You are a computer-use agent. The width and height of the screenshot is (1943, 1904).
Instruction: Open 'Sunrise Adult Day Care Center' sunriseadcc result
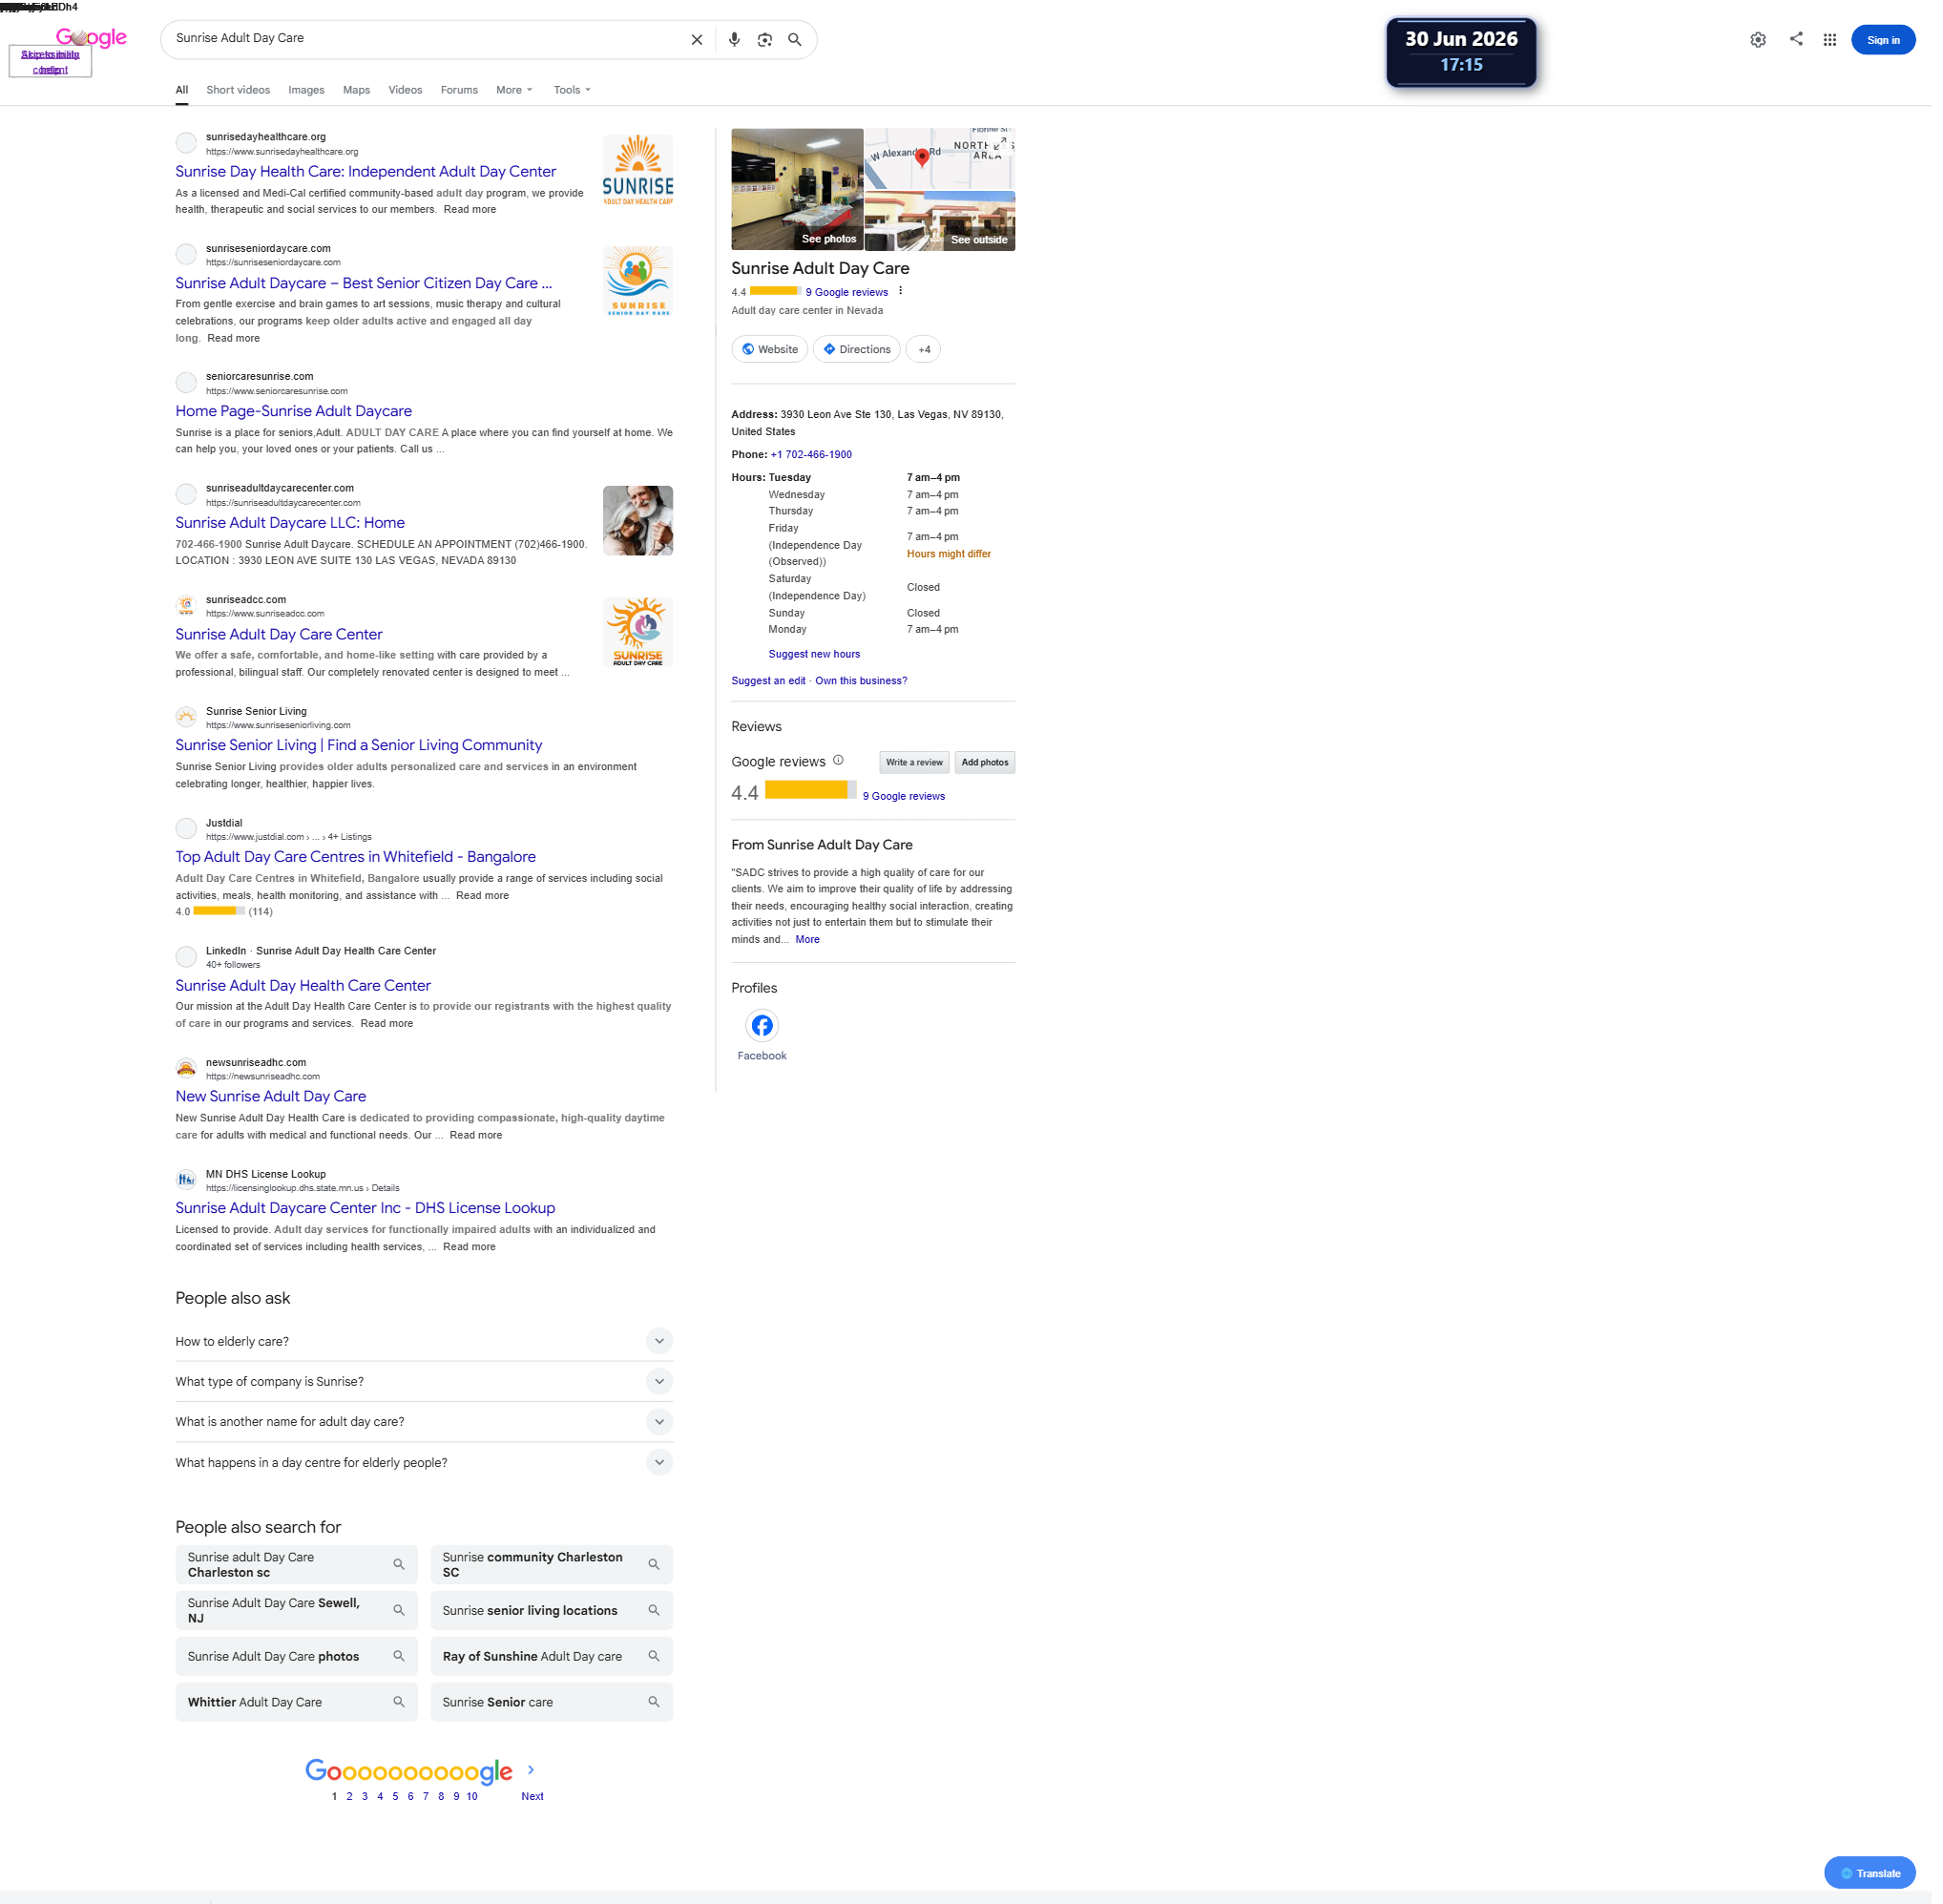click(x=279, y=634)
